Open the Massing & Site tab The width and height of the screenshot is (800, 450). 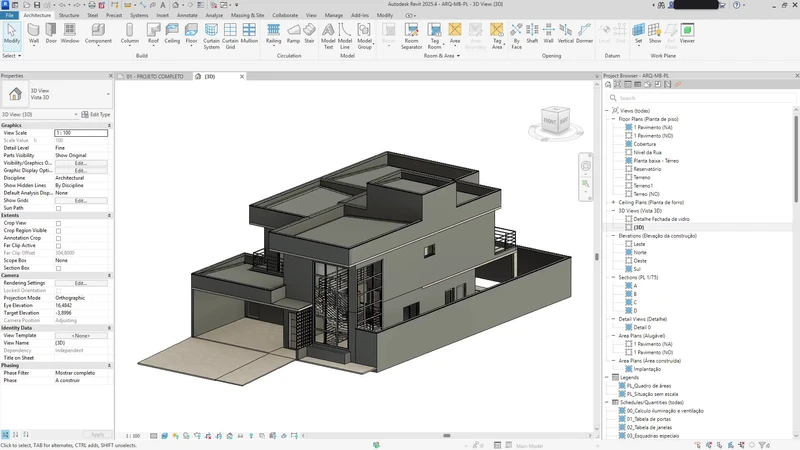pyautogui.click(x=247, y=16)
